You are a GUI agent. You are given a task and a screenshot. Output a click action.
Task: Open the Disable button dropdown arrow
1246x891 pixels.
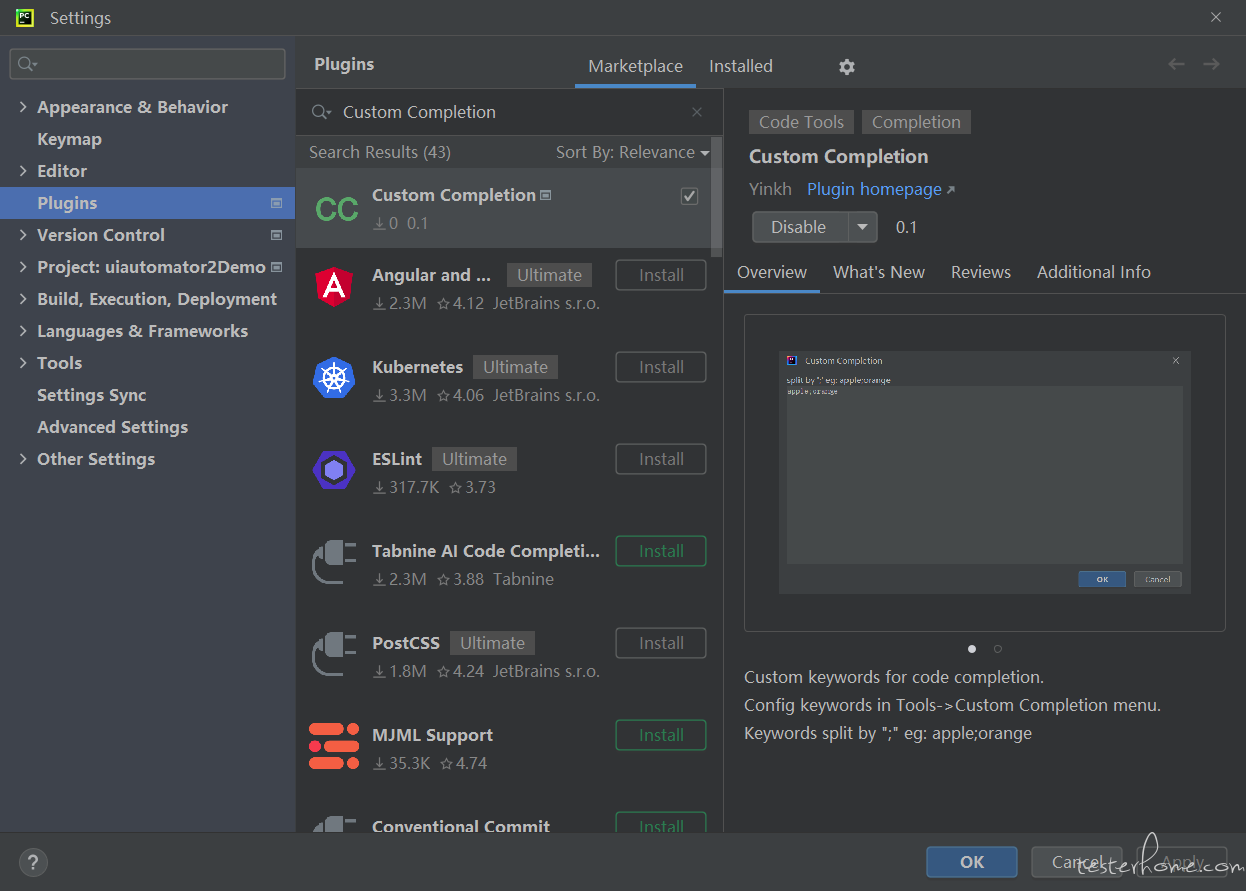[863, 227]
